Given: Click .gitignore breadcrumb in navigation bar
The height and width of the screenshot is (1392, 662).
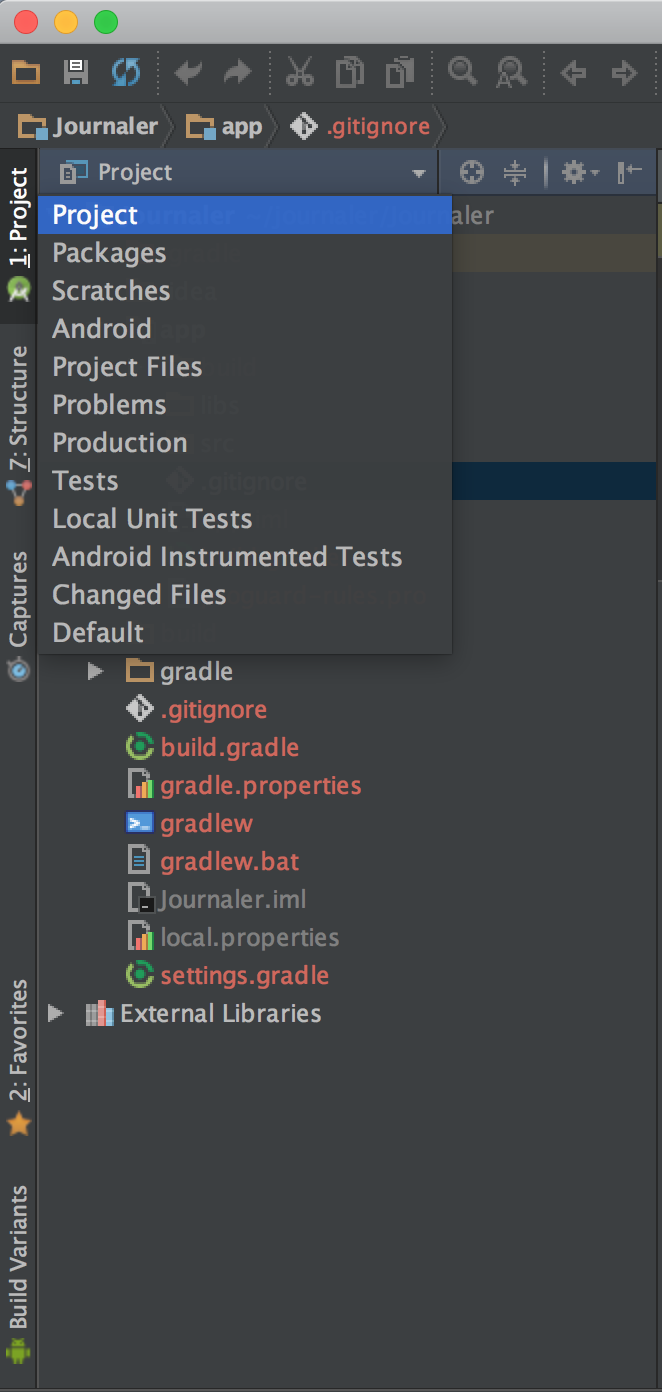Looking at the screenshot, I should [x=361, y=127].
